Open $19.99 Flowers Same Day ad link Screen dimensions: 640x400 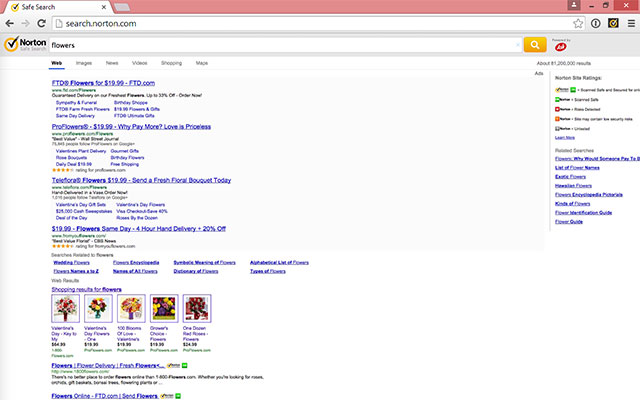[139, 229]
